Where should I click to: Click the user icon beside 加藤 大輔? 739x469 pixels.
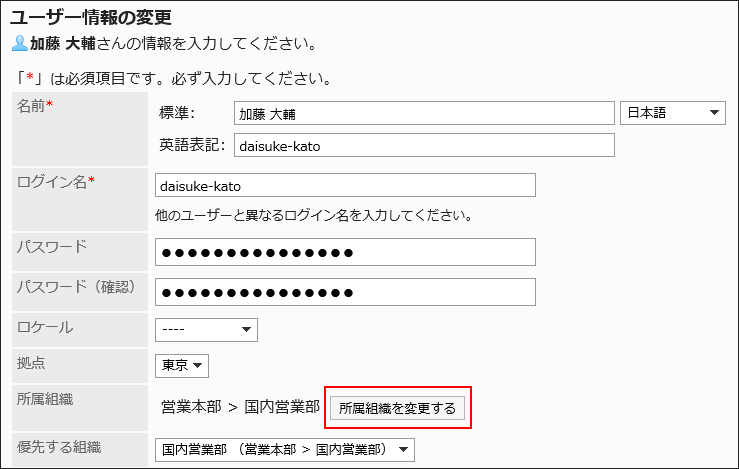point(19,43)
